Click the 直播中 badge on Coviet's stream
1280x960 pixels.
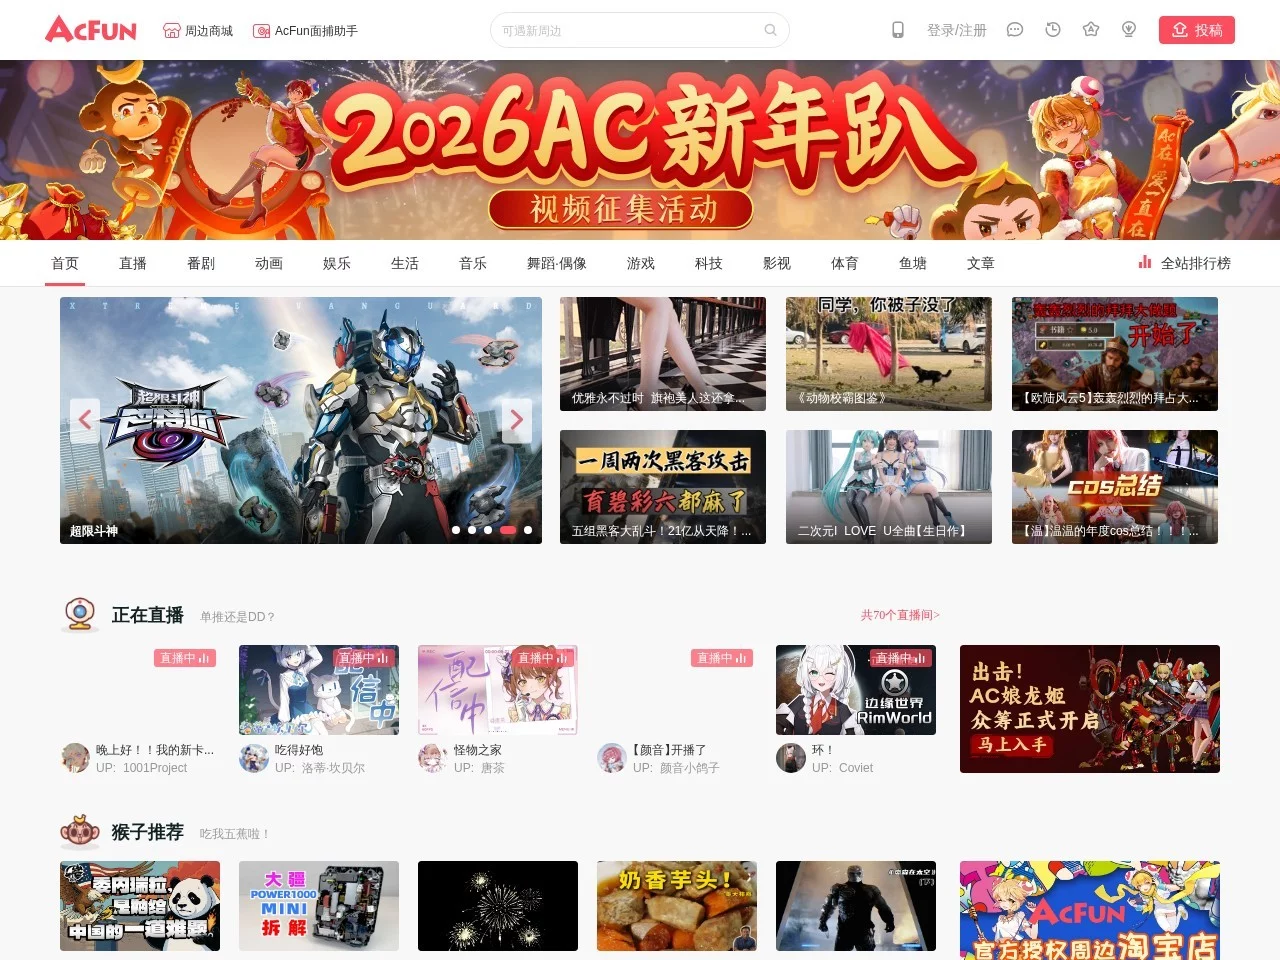click(x=901, y=658)
